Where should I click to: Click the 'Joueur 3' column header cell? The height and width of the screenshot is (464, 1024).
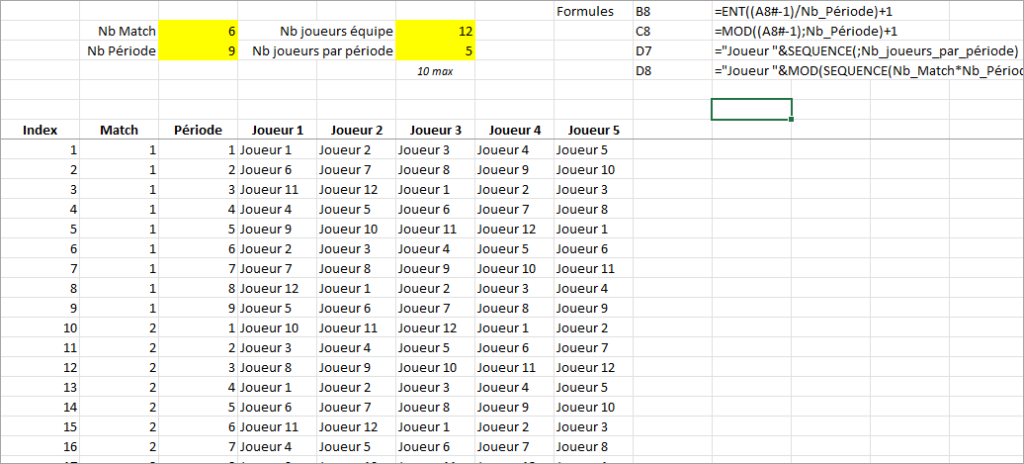click(436, 130)
